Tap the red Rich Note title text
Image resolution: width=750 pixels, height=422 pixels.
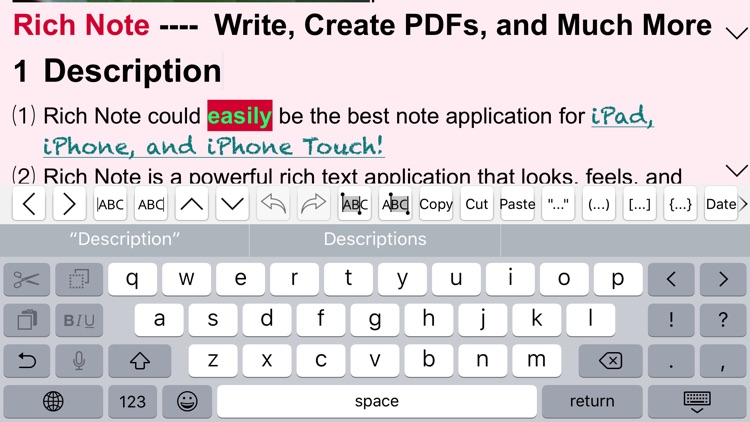81,25
